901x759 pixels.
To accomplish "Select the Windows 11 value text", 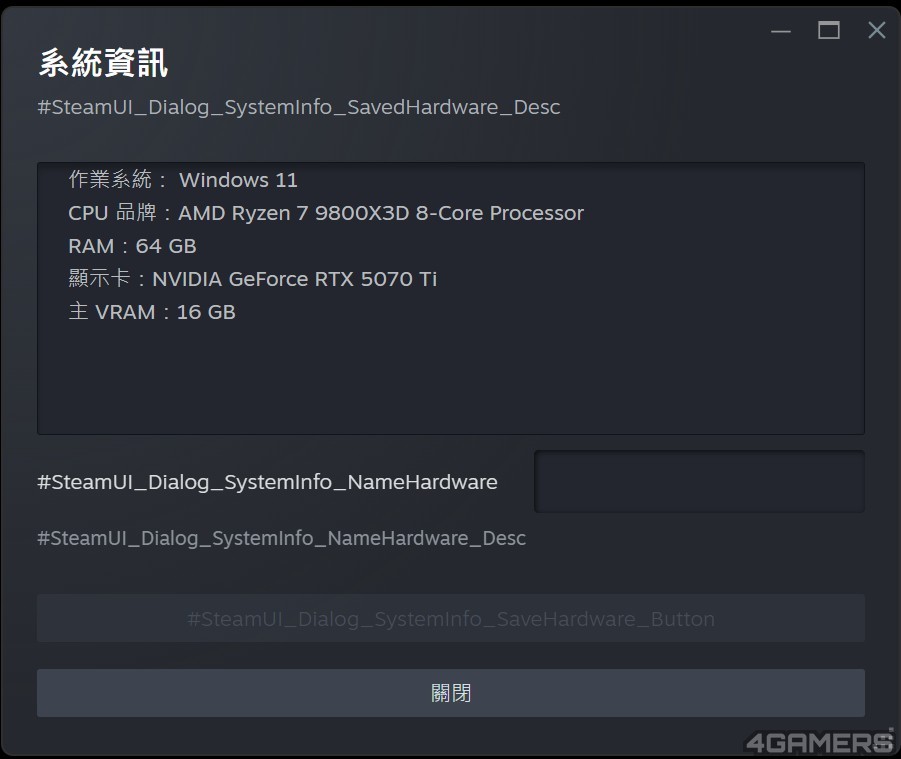I will 238,180.
